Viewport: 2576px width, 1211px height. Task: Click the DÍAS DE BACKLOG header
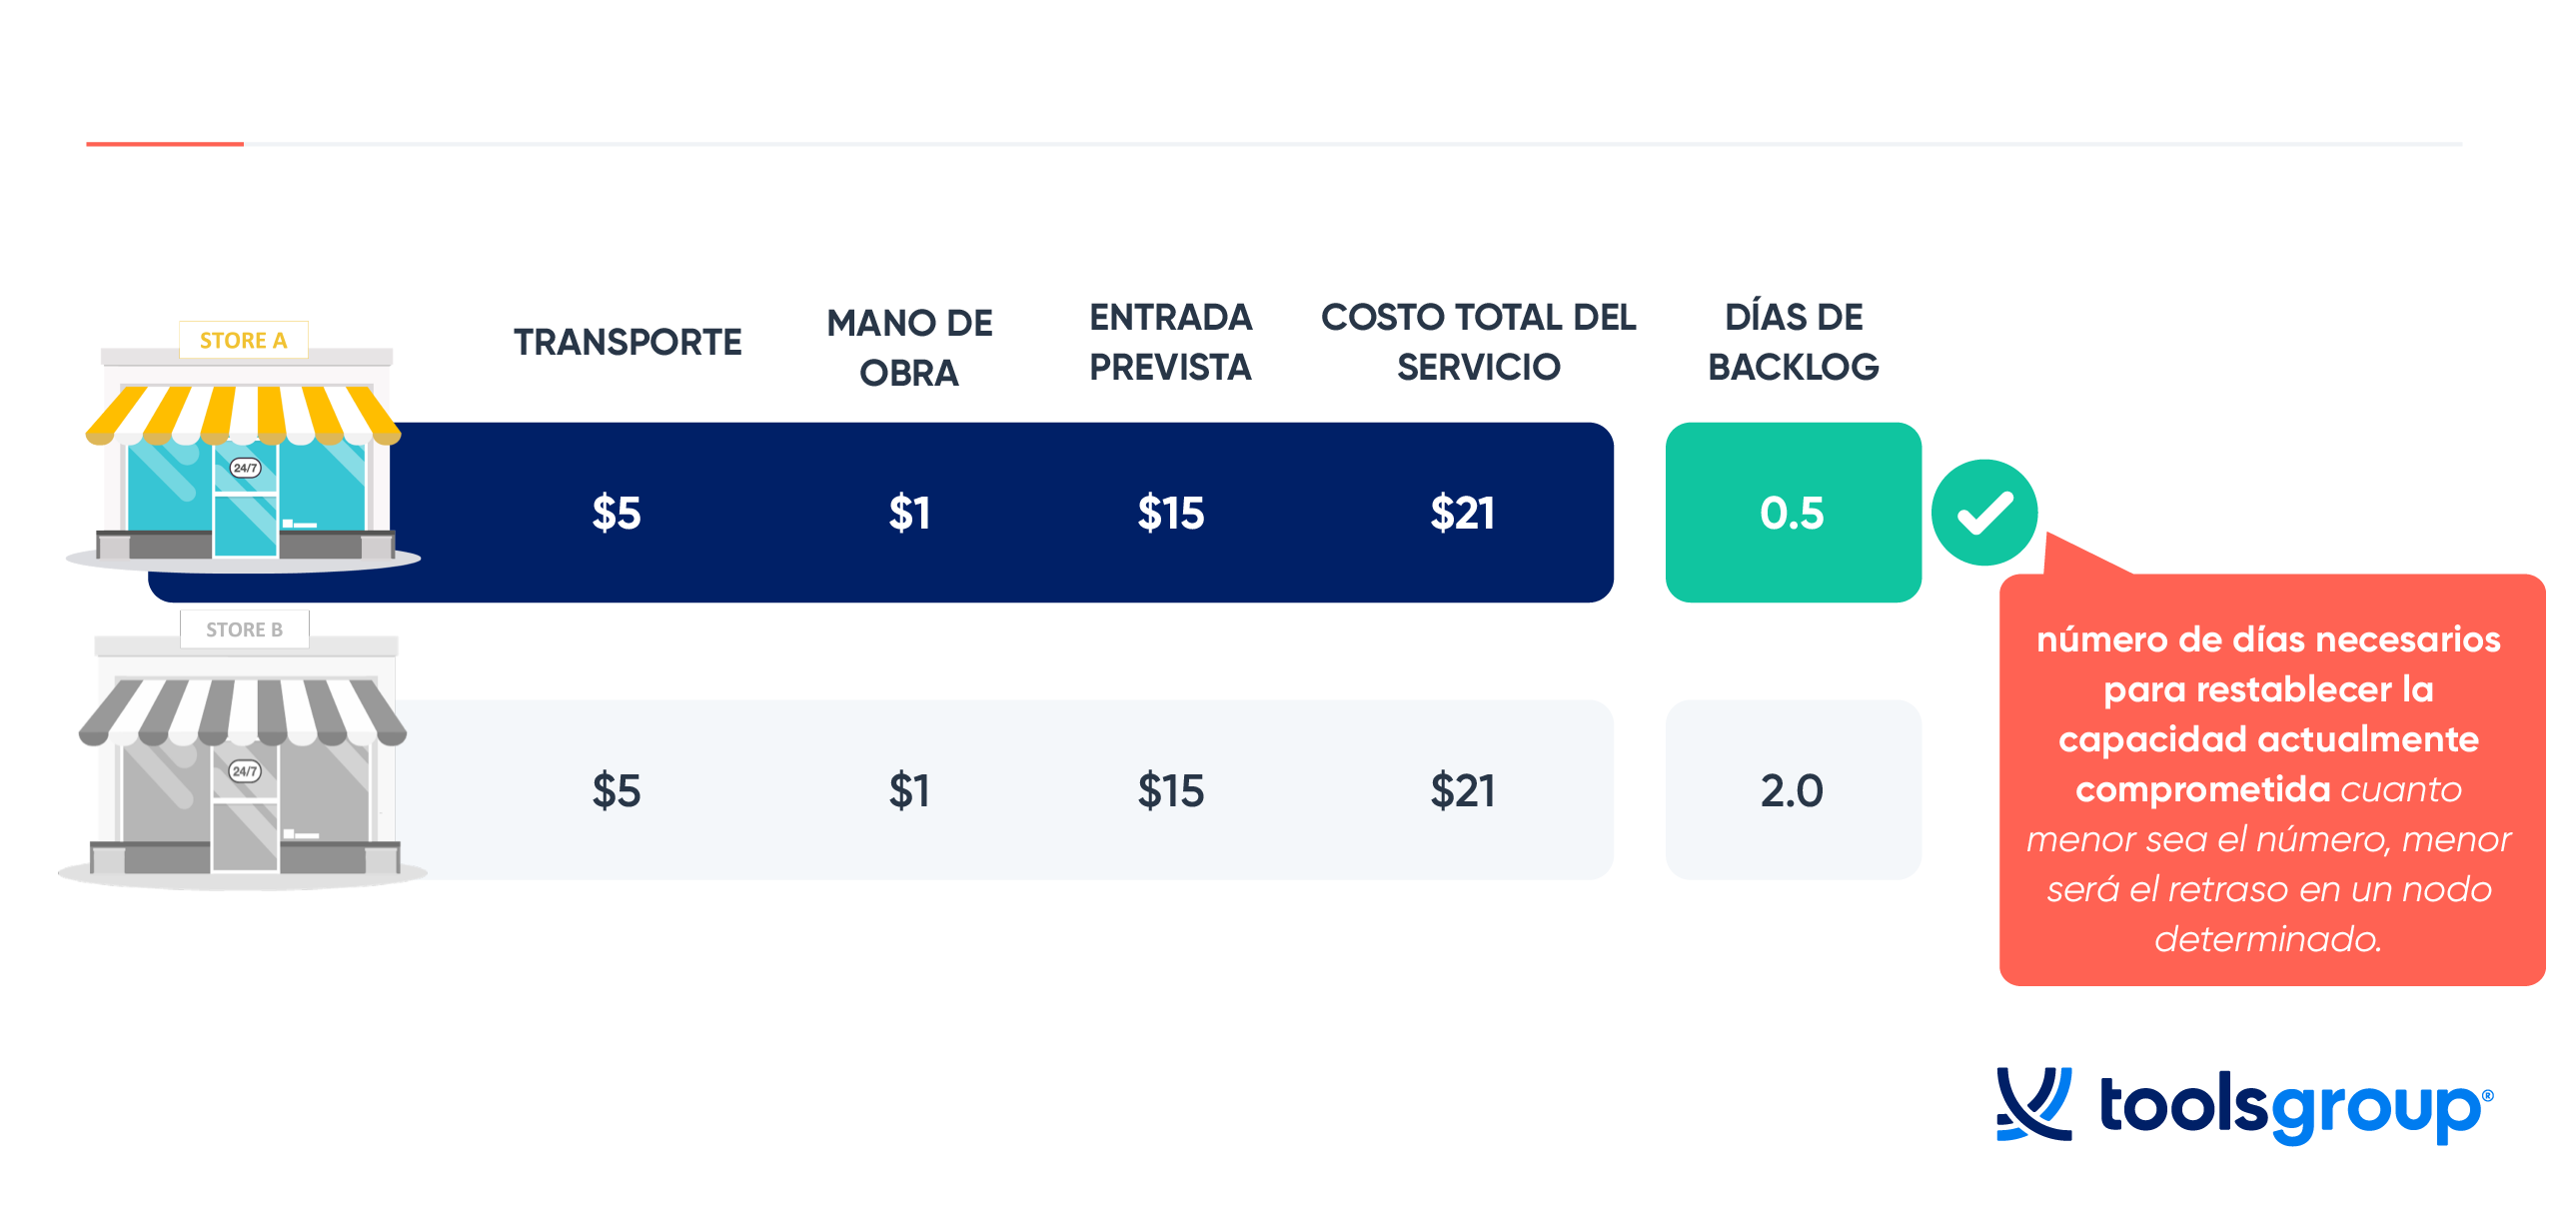(1793, 342)
